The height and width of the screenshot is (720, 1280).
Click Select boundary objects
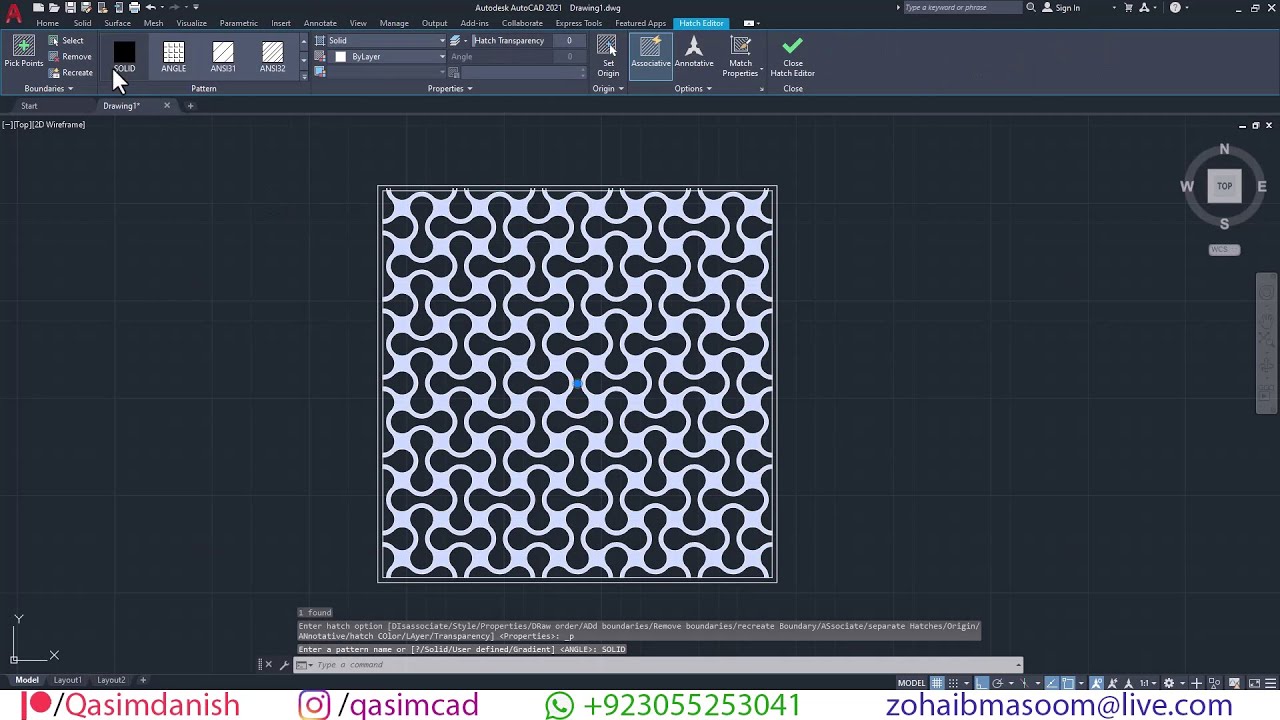pyautogui.click(x=66, y=41)
